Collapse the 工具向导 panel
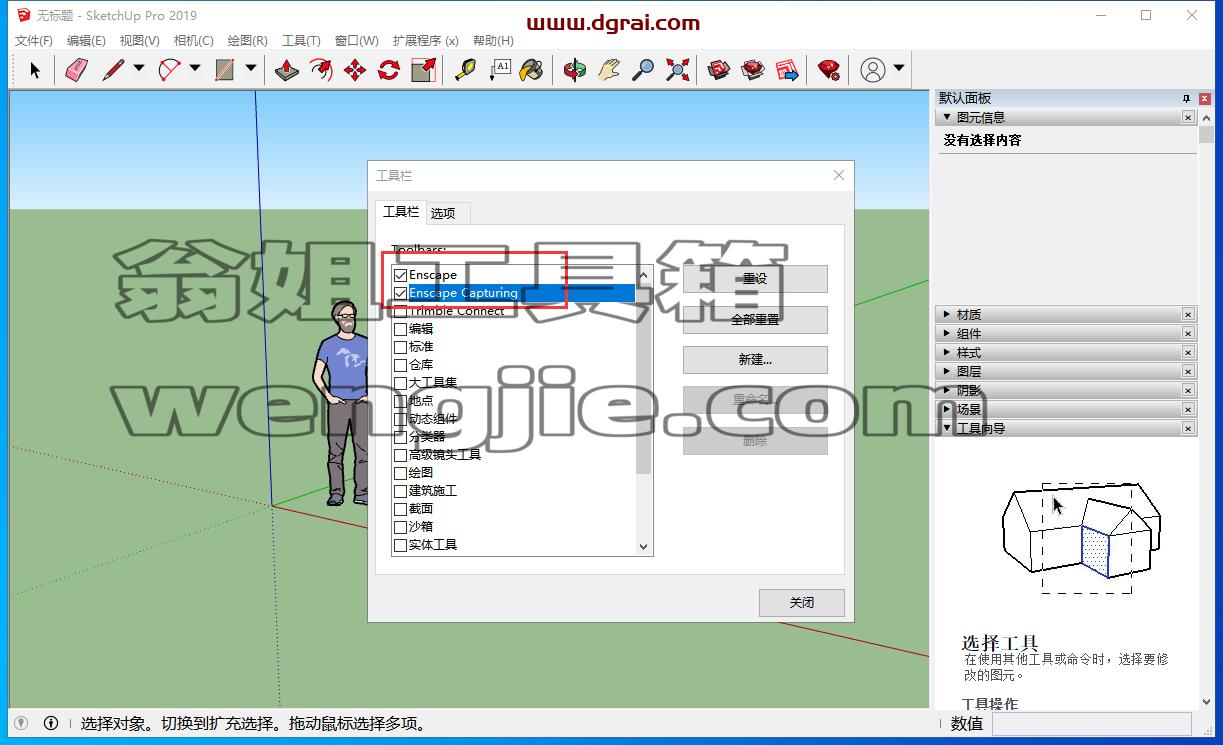 pos(947,428)
